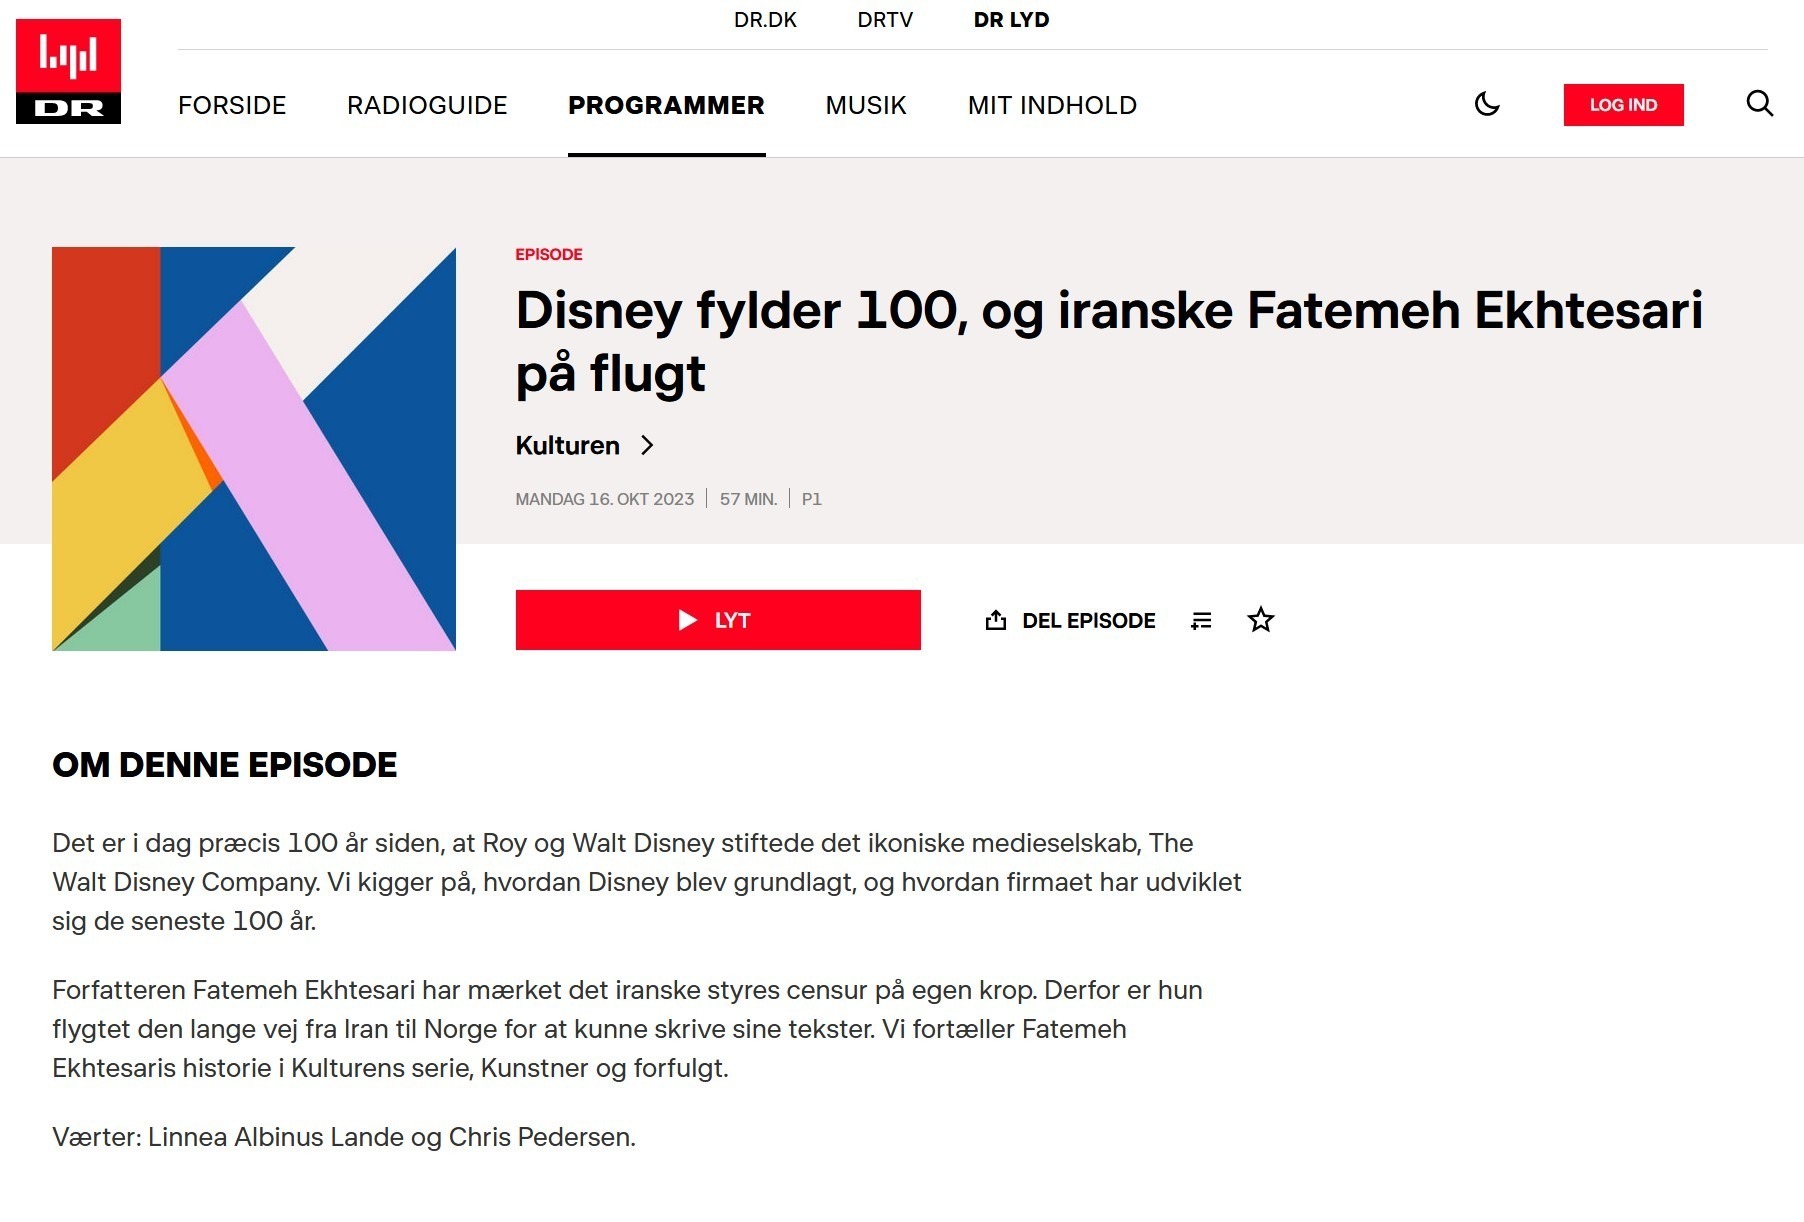Open the Musik menu item

tap(866, 105)
